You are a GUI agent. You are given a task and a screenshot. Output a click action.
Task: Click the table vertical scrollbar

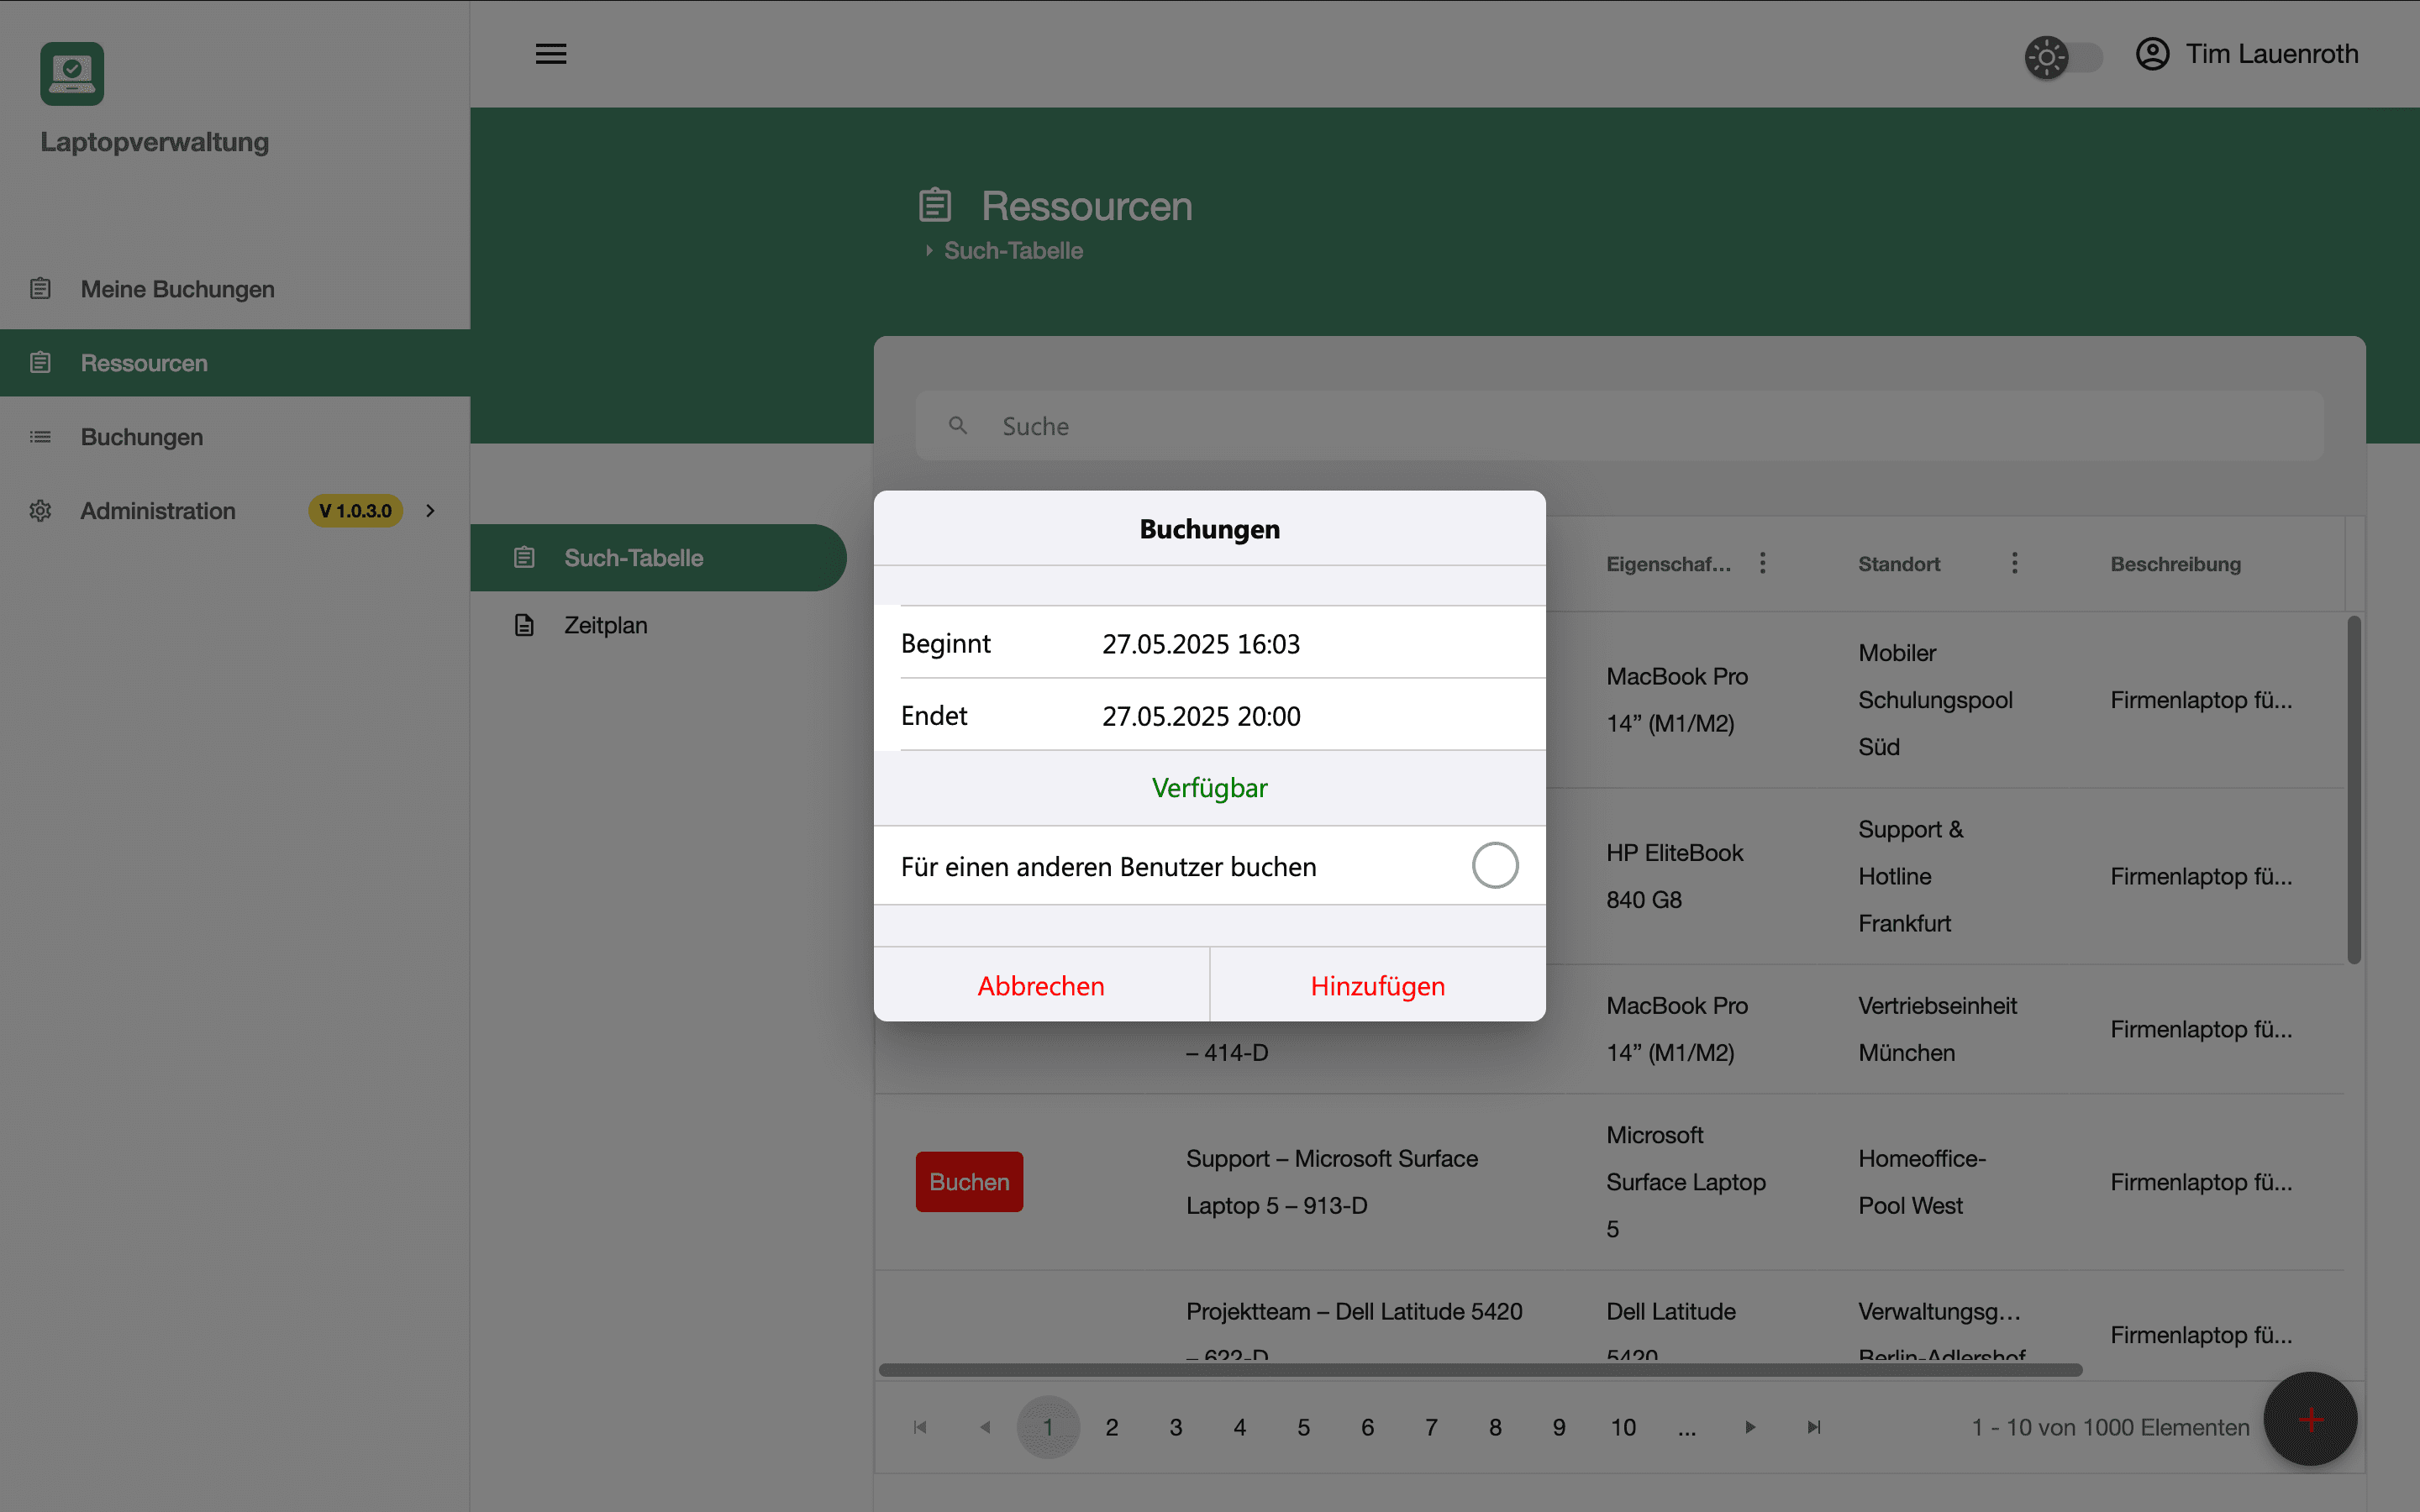pos(2354,790)
